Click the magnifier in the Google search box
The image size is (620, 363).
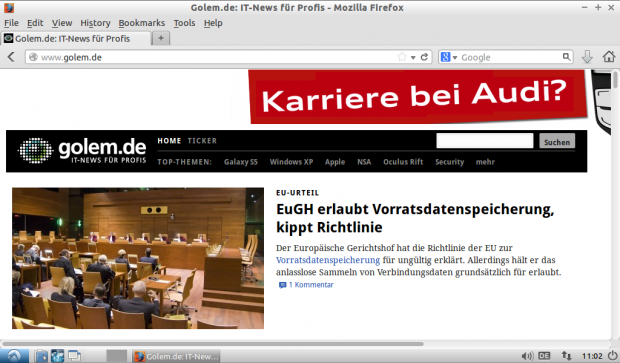(x=566, y=57)
